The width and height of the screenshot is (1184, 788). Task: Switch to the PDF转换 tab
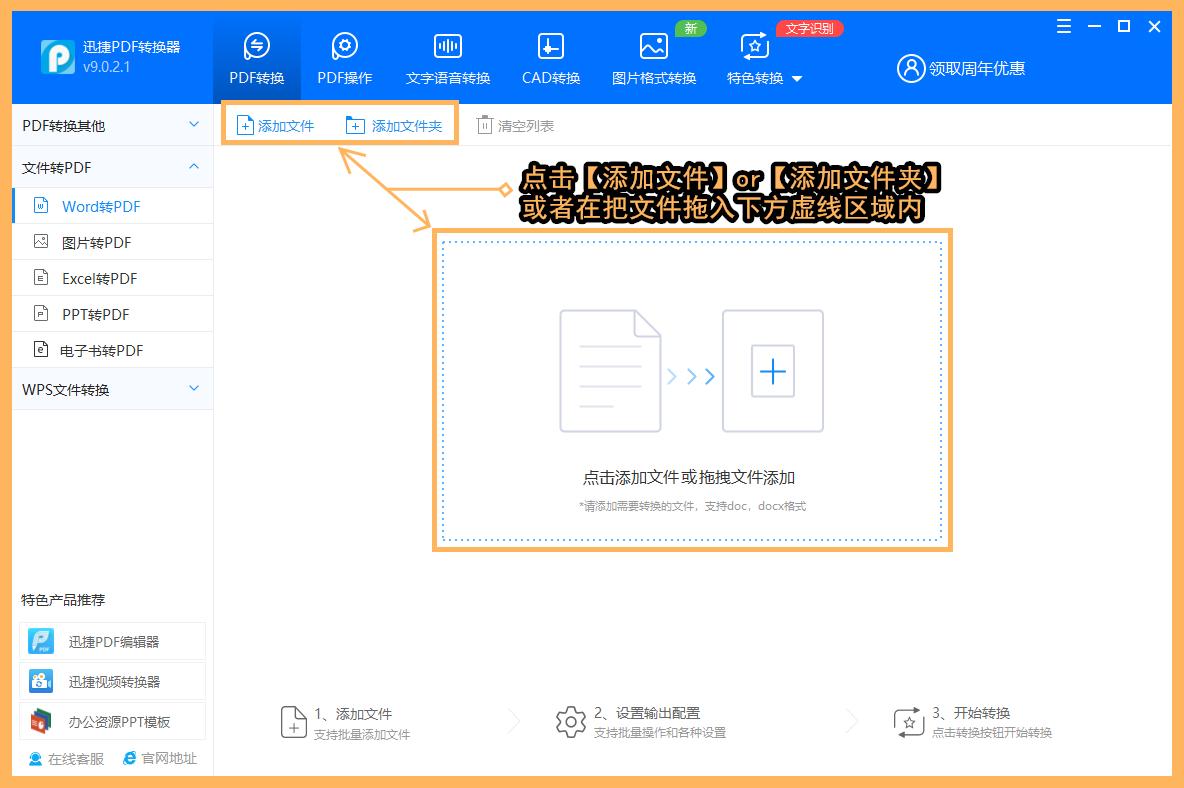point(256,57)
